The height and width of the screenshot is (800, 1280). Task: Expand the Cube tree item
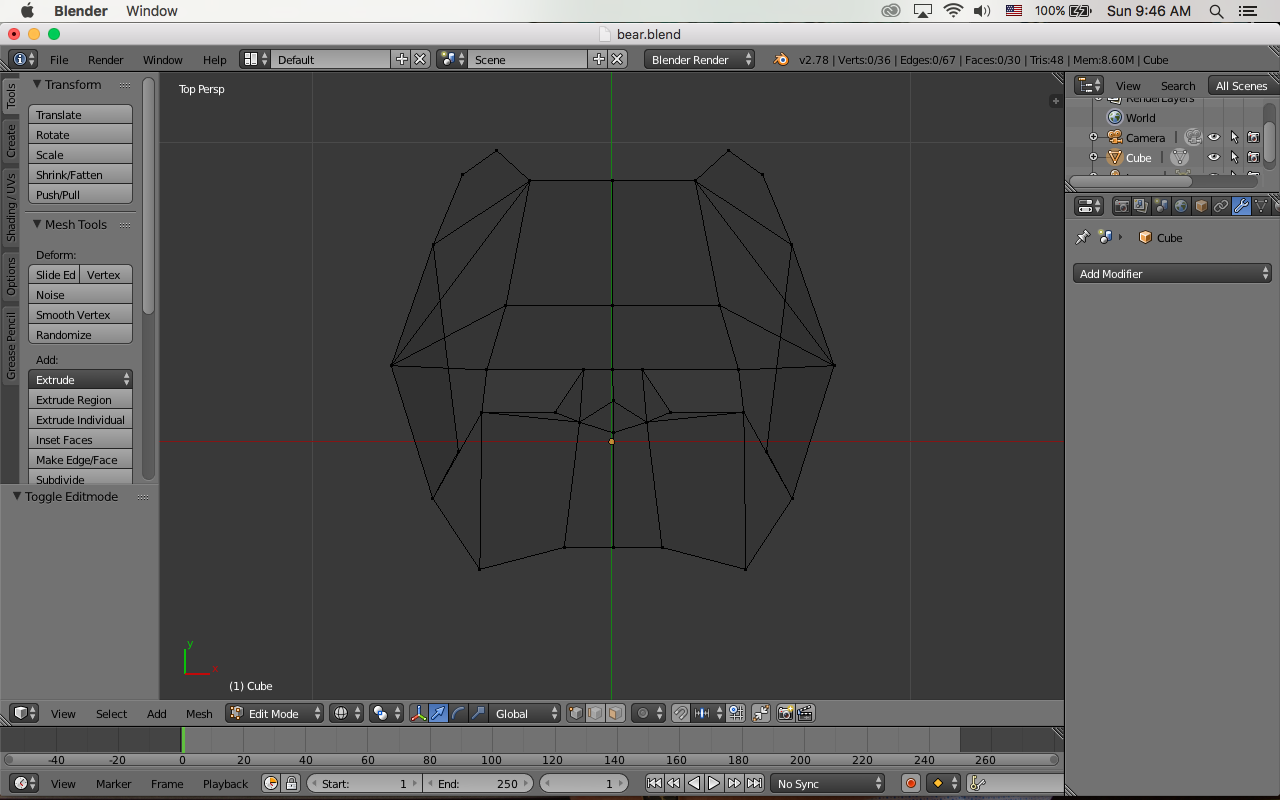click(1093, 157)
